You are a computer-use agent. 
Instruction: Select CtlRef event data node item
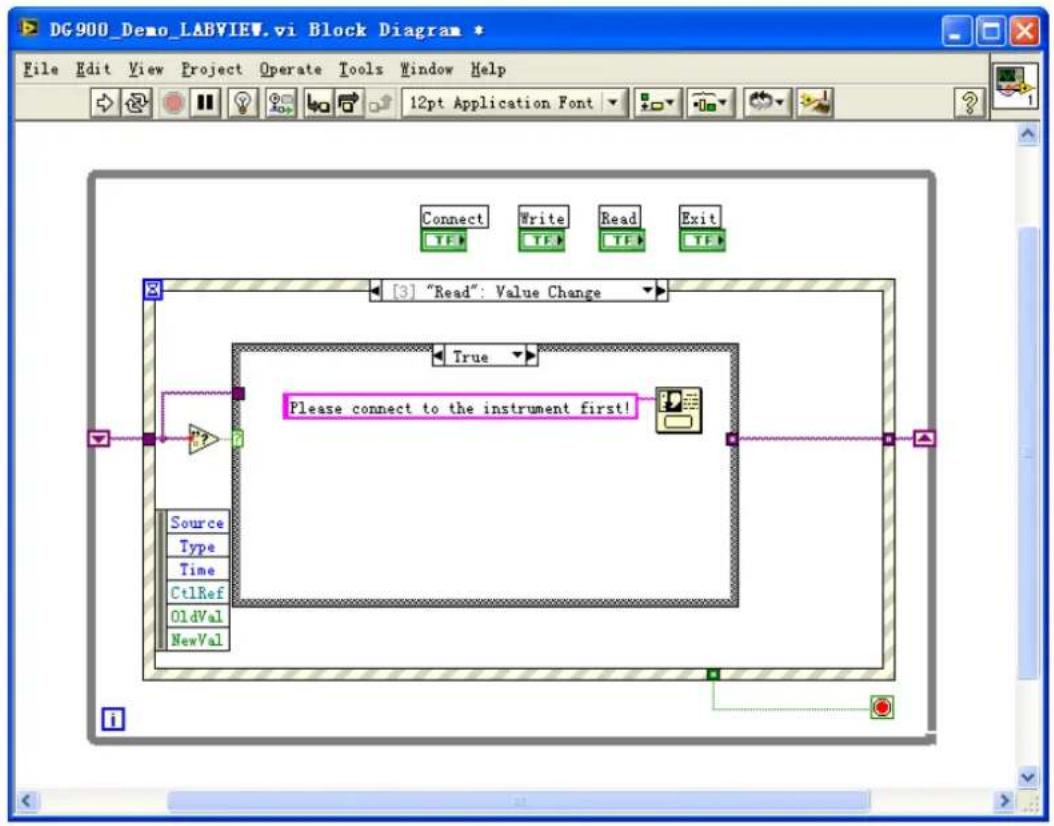coord(197,593)
